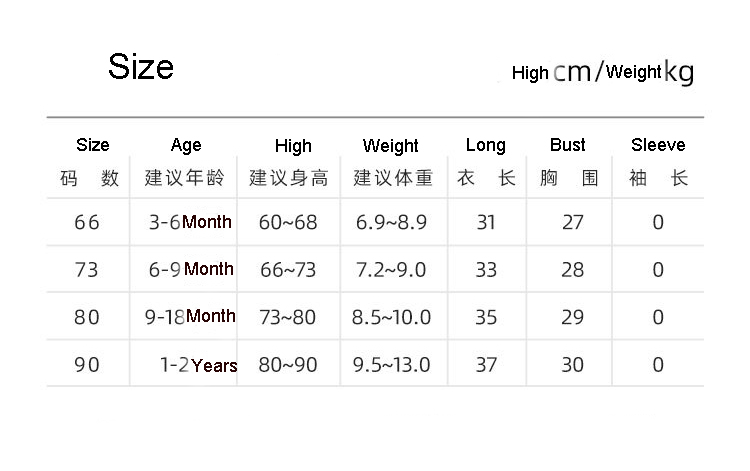Click the length value 37
The image size is (750, 471).
pos(486,365)
